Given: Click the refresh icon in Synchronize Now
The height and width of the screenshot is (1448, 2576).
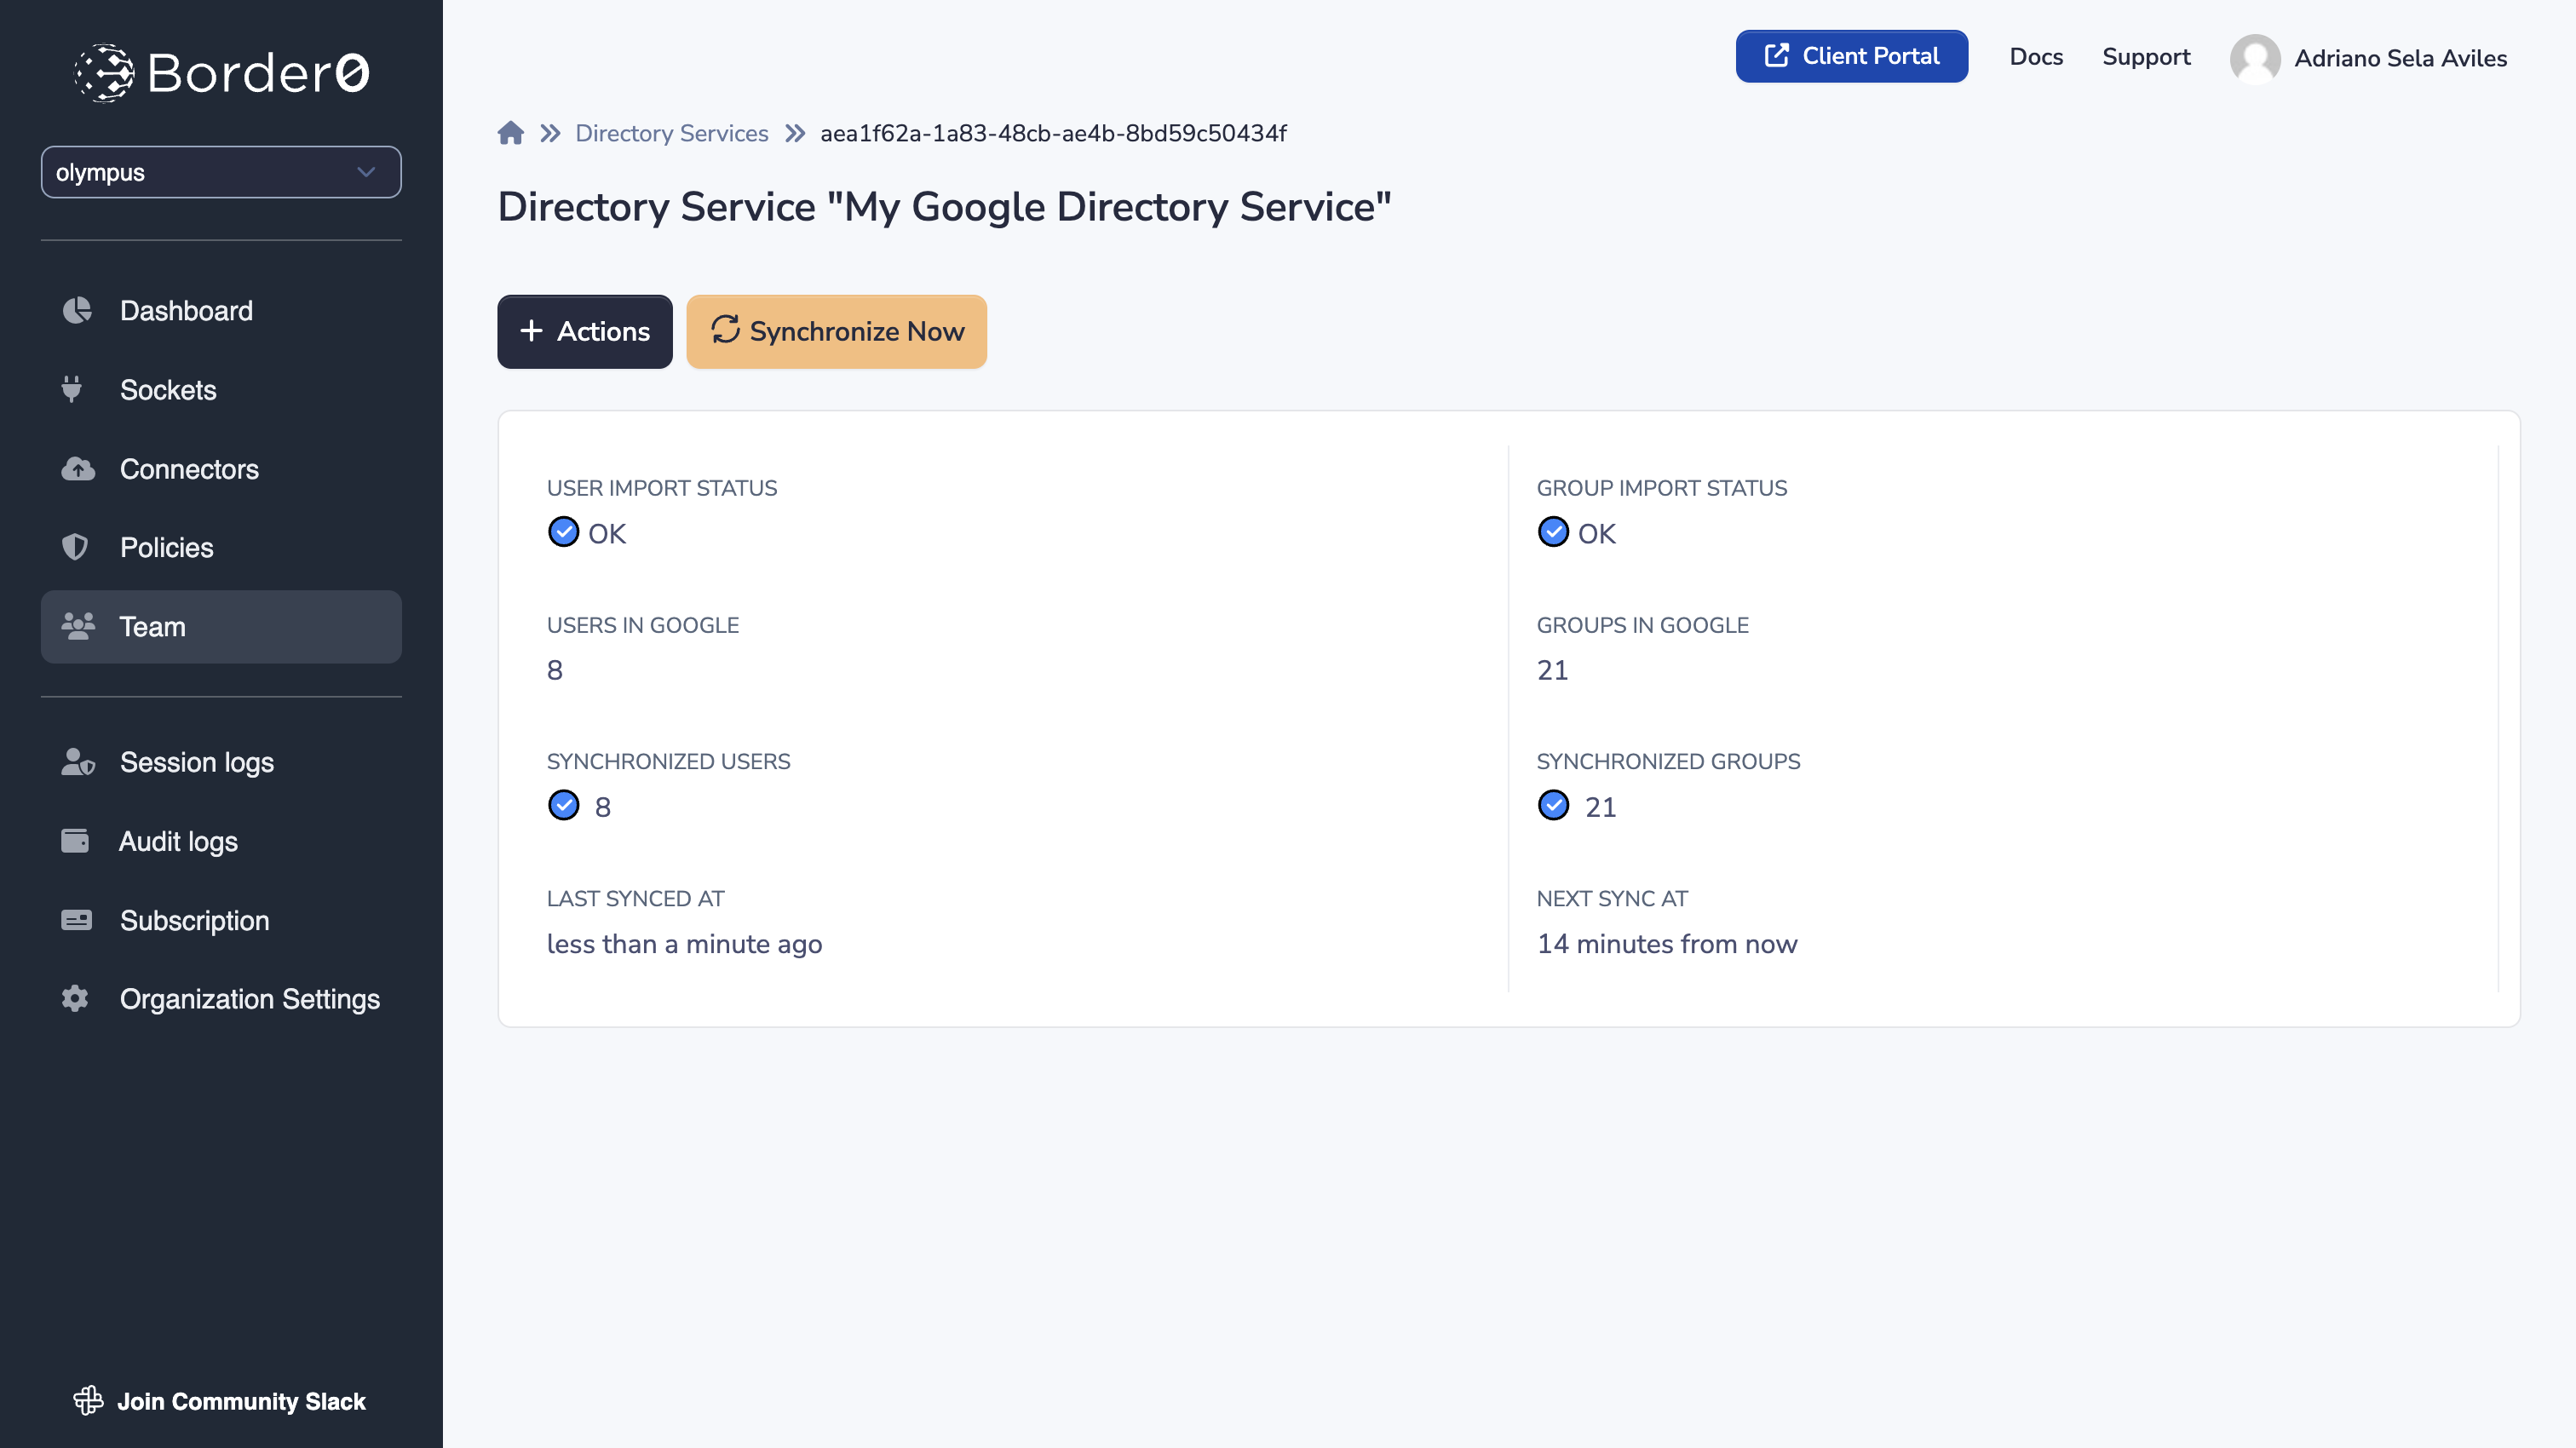Looking at the screenshot, I should pyautogui.click(x=725, y=329).
